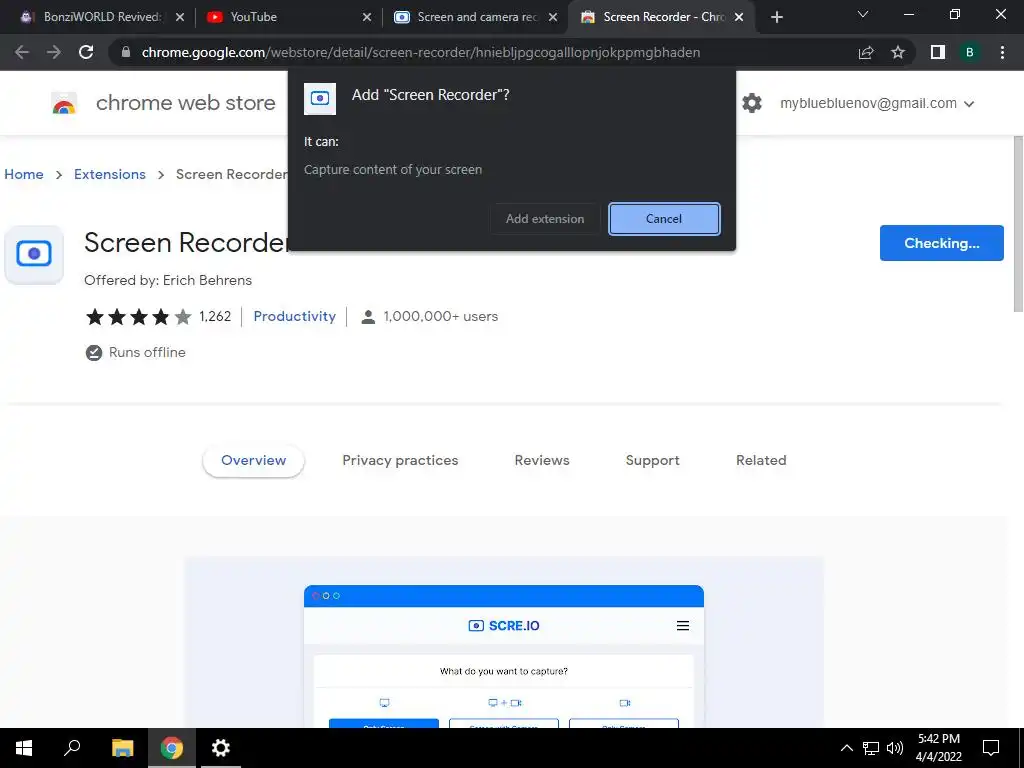Close the BonziWORLD Revived tab
The width and height of the screenshot is (1024, 768).
[x=180, y=17]
